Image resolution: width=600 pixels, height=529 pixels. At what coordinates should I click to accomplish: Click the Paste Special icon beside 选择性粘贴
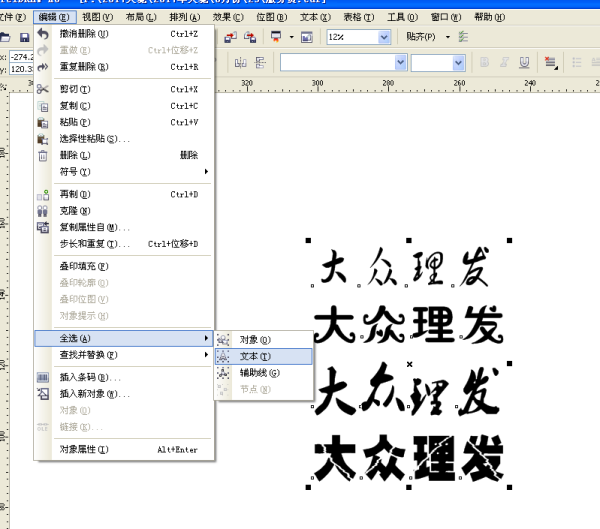click(42, 139)
